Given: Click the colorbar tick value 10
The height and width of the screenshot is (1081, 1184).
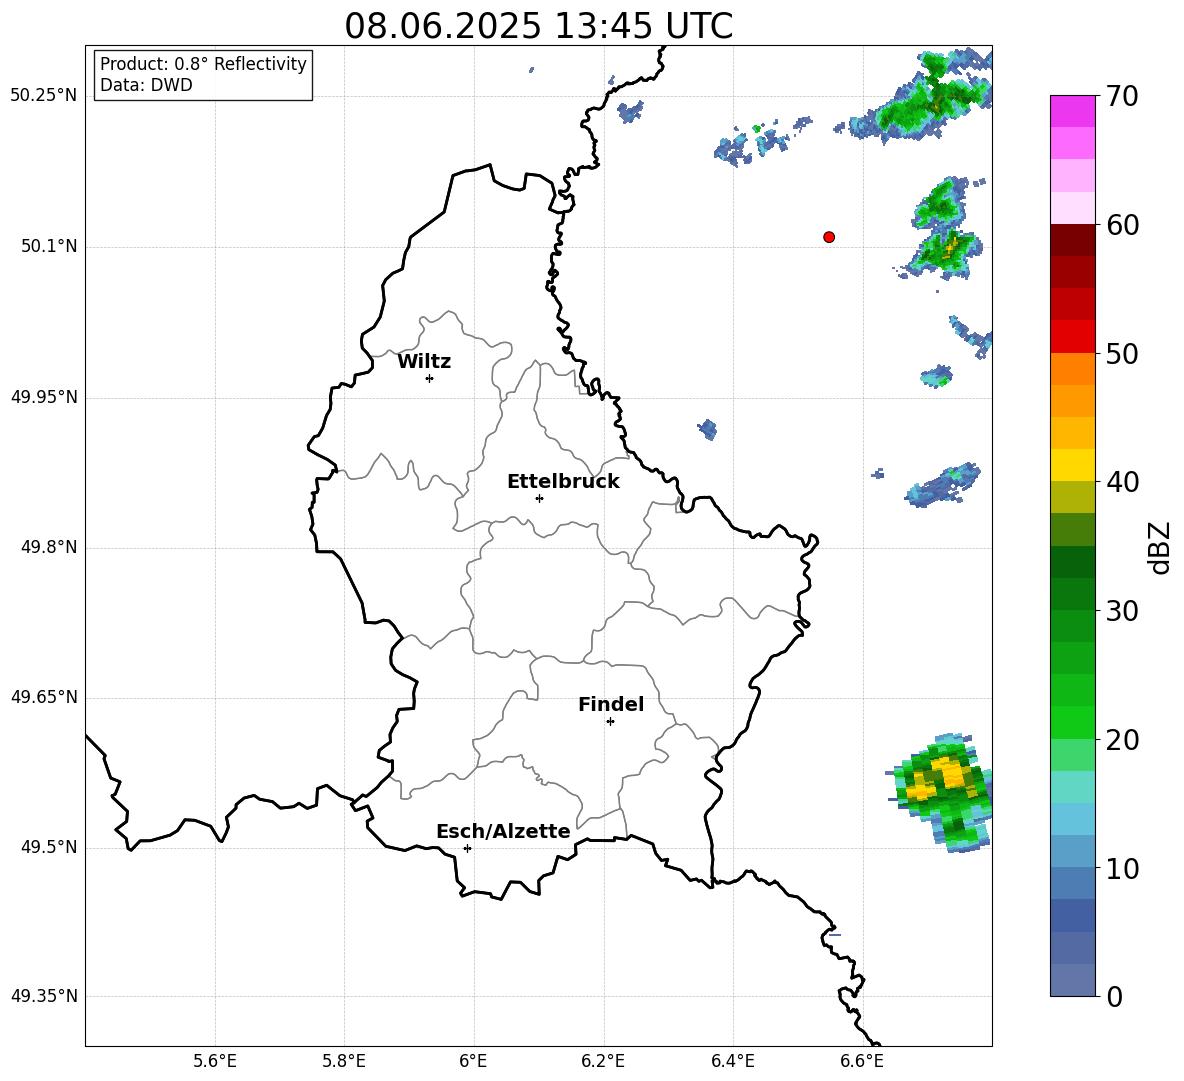Looking at the screenshot, I should 1122,868.
